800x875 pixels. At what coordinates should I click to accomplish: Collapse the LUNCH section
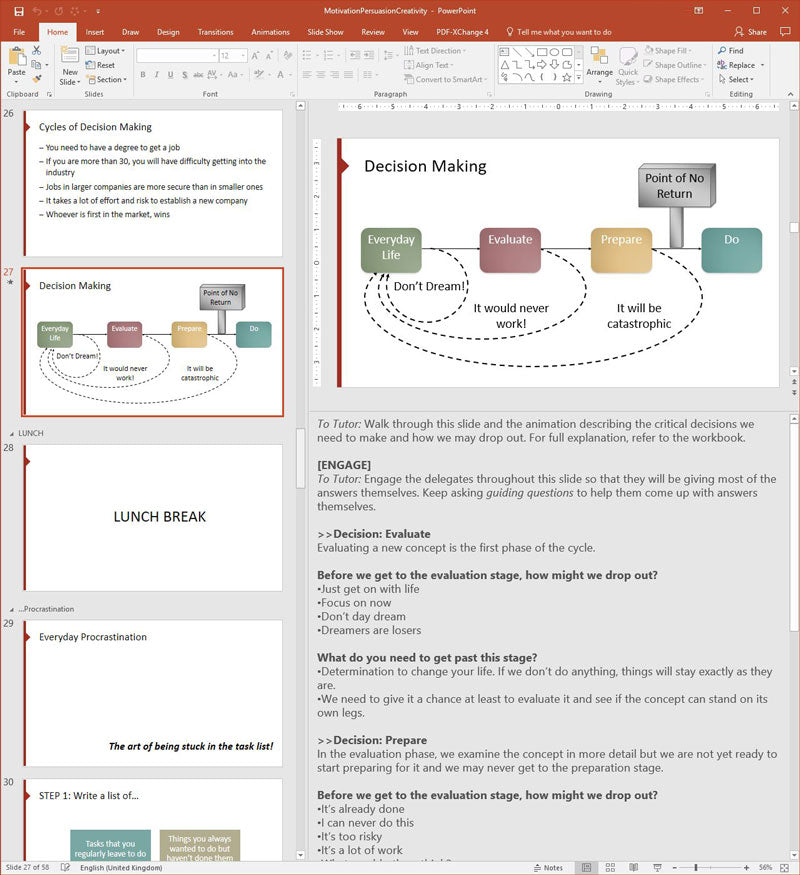[x=12, y=434]
